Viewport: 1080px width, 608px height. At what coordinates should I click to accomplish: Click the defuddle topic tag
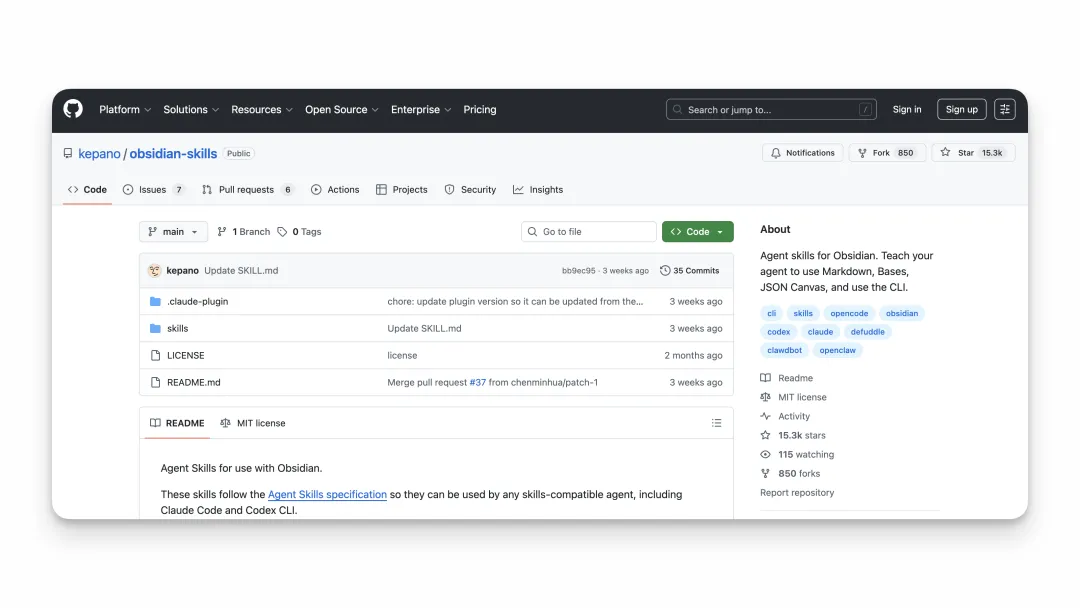[867, 332]
